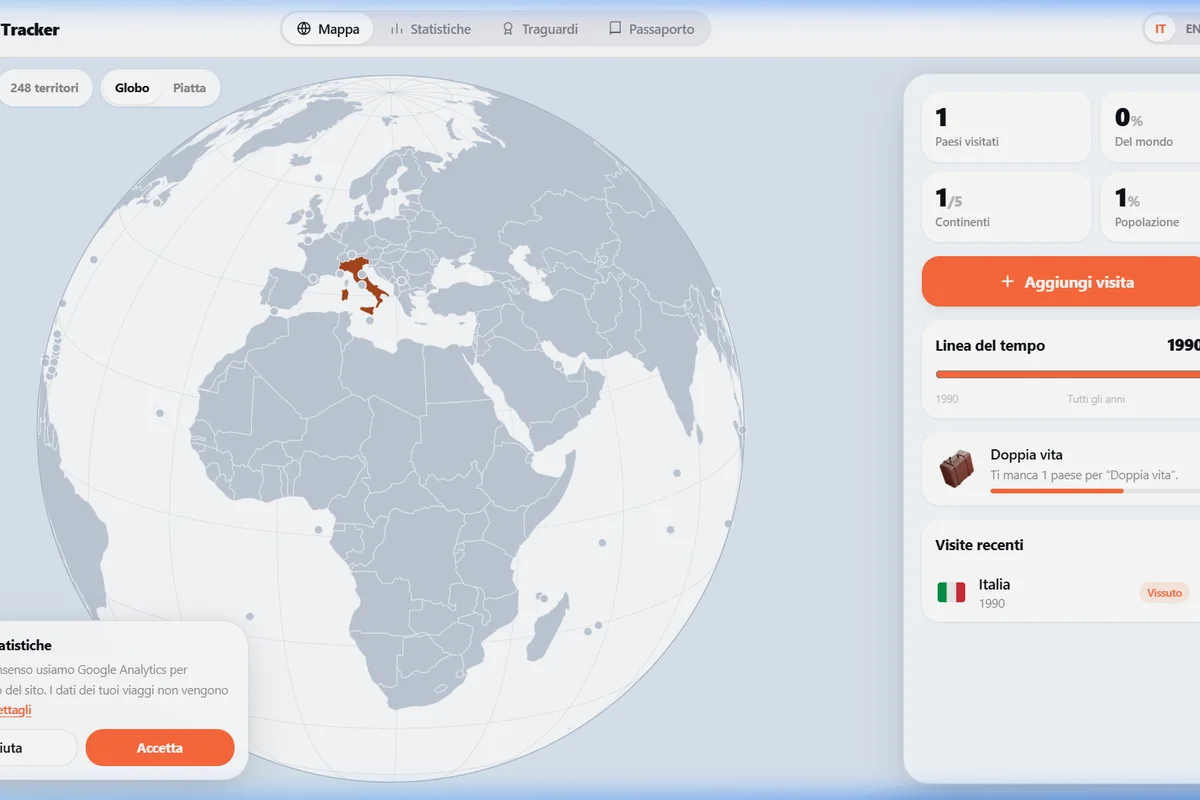Click the plus icon in Aggiungi visita
The width and height of the screenshot is (1200, 800).
pyautogui.click(x=1008, y=282)
